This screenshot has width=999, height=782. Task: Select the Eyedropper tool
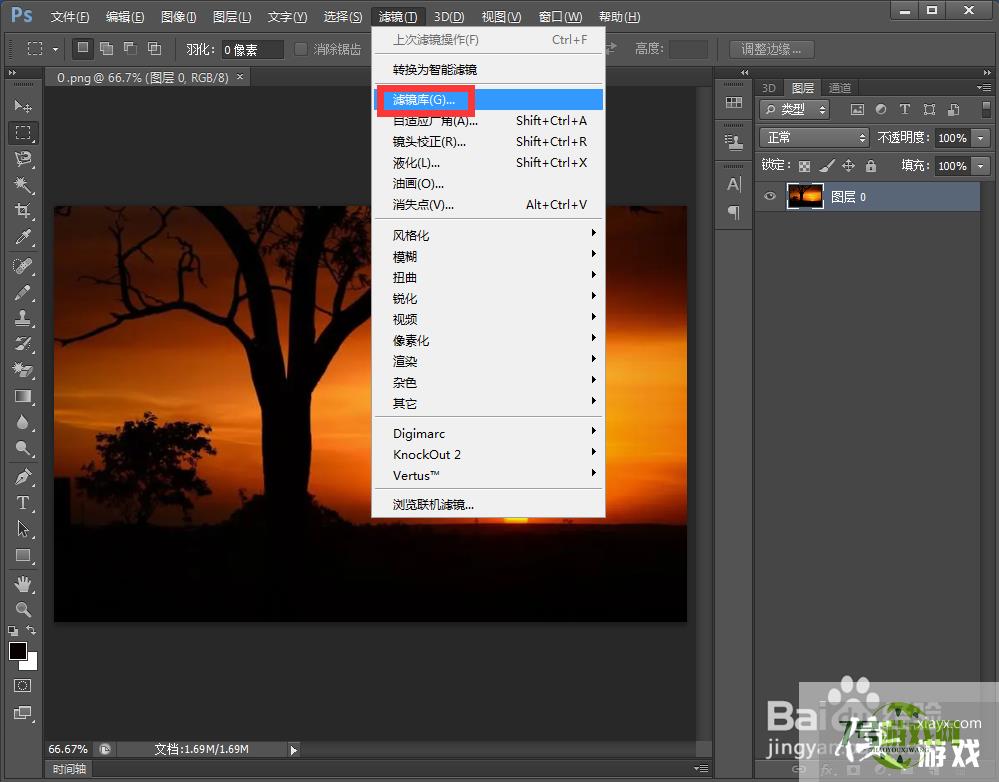(23, 237)
